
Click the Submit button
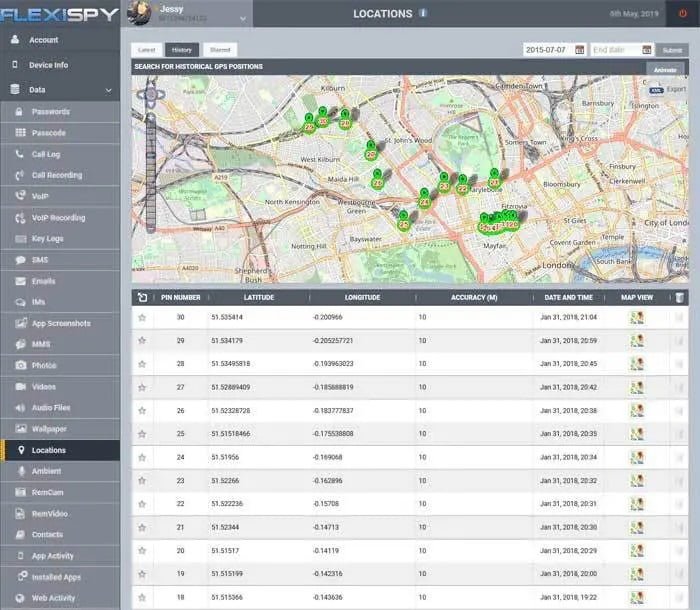(672, 50)
